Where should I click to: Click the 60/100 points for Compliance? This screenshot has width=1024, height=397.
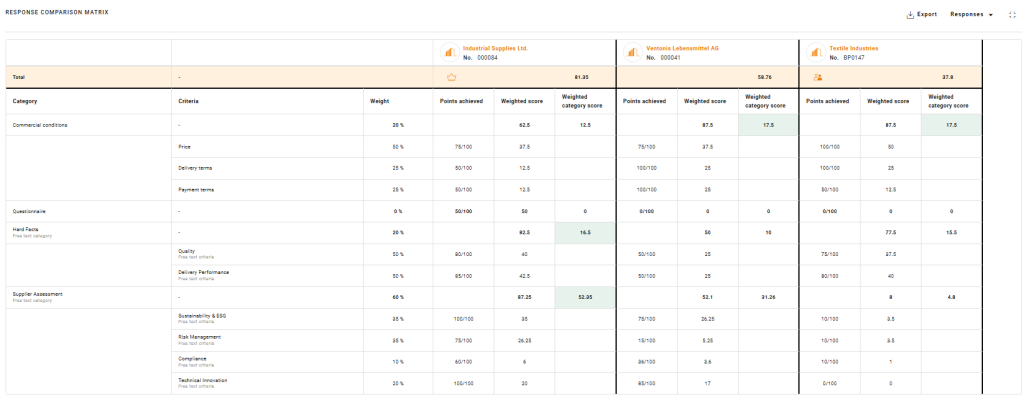click(x=464, y=362)
